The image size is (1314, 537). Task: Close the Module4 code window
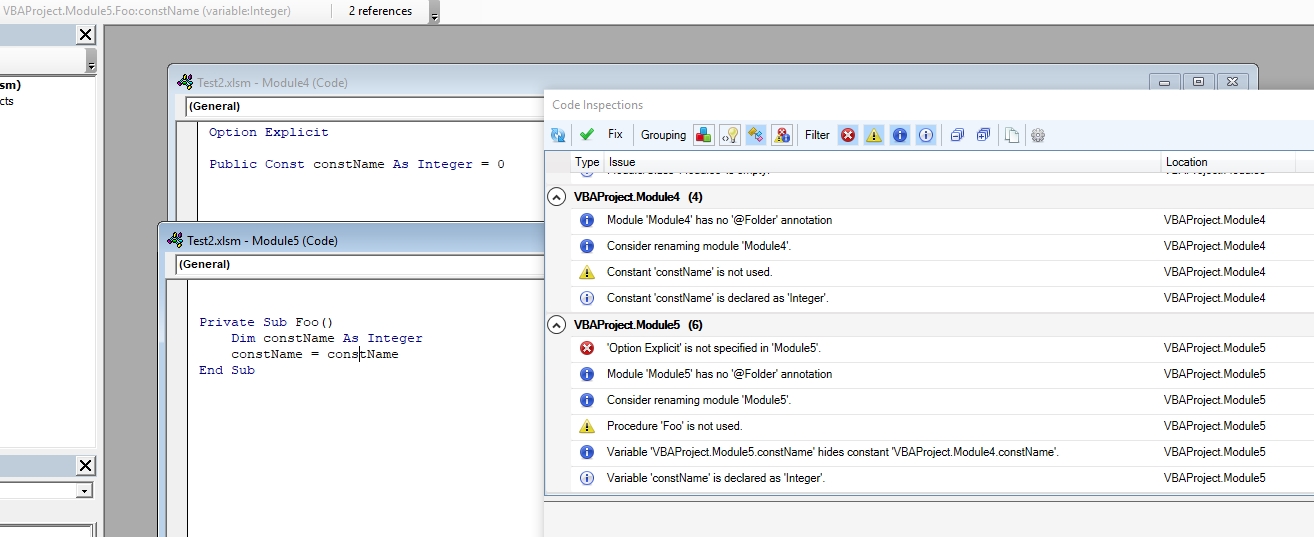(1233, 82)
